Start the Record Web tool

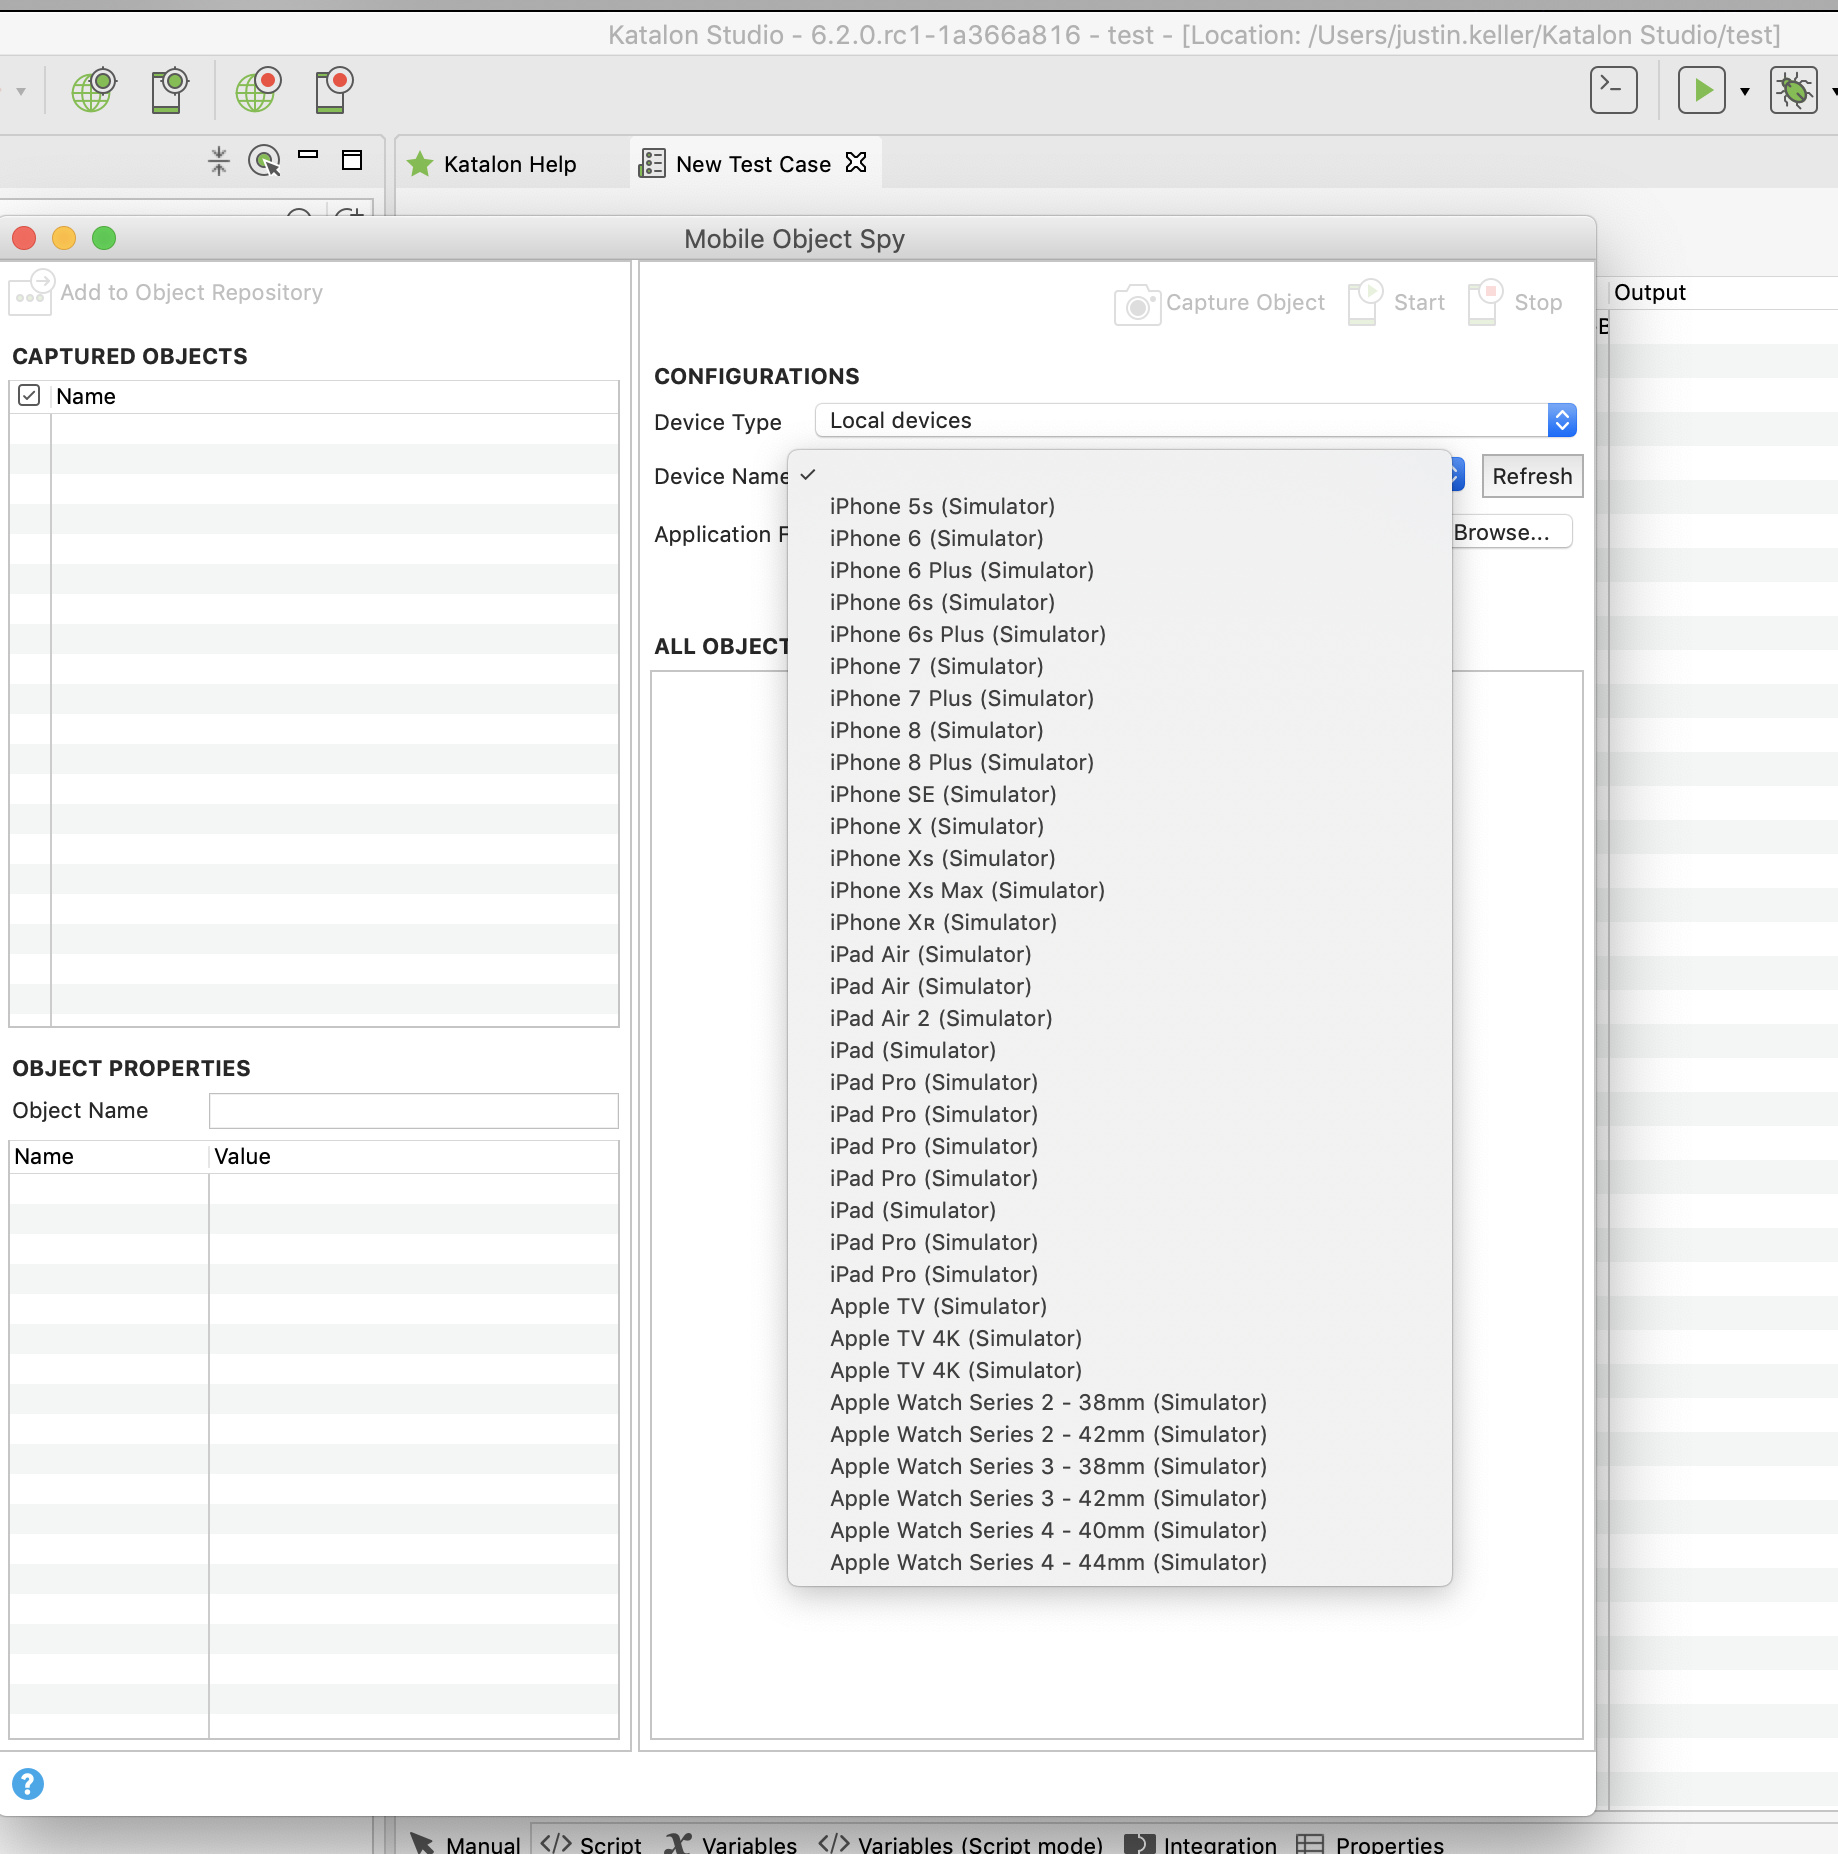258,91
